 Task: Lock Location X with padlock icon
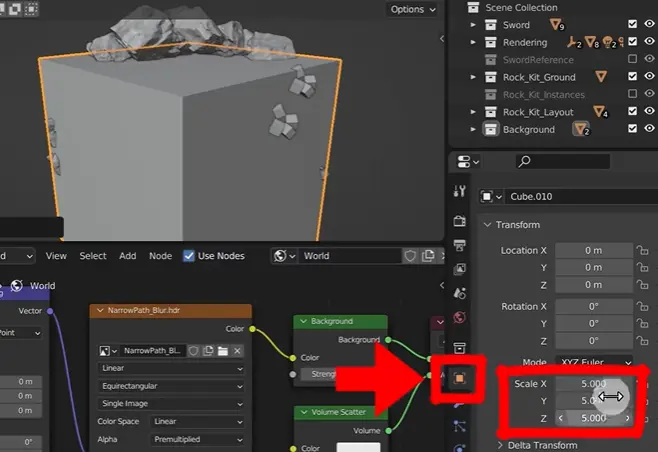click(642, 251)
